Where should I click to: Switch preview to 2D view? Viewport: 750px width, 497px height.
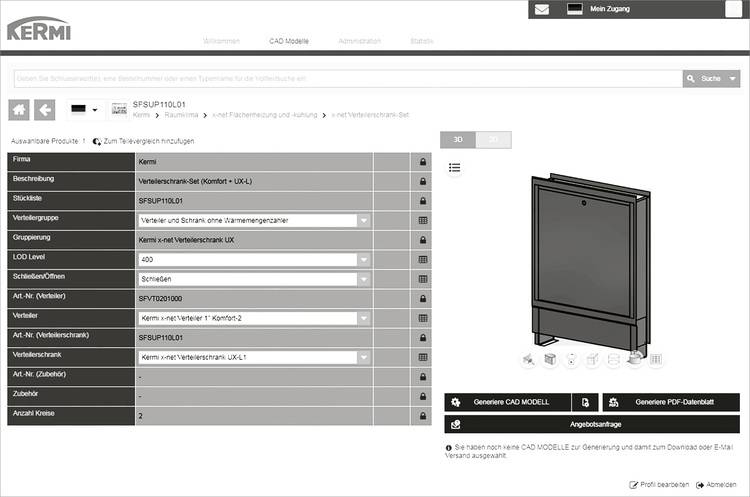click(x=493, y=140)
